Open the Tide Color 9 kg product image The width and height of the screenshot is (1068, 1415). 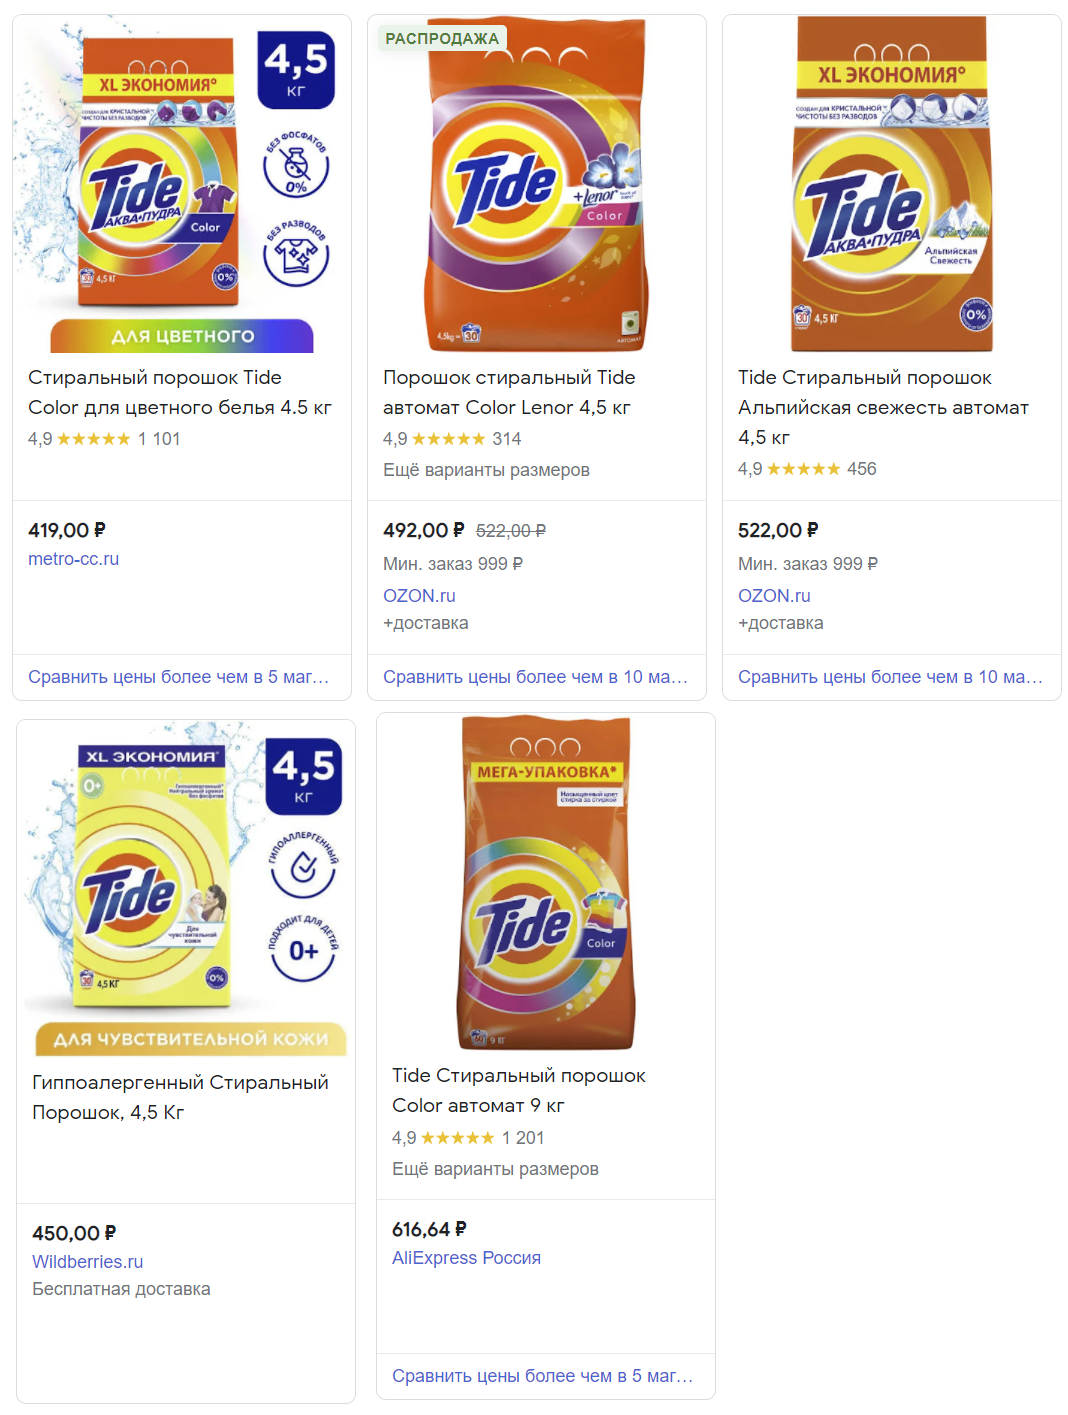point(546,885)
